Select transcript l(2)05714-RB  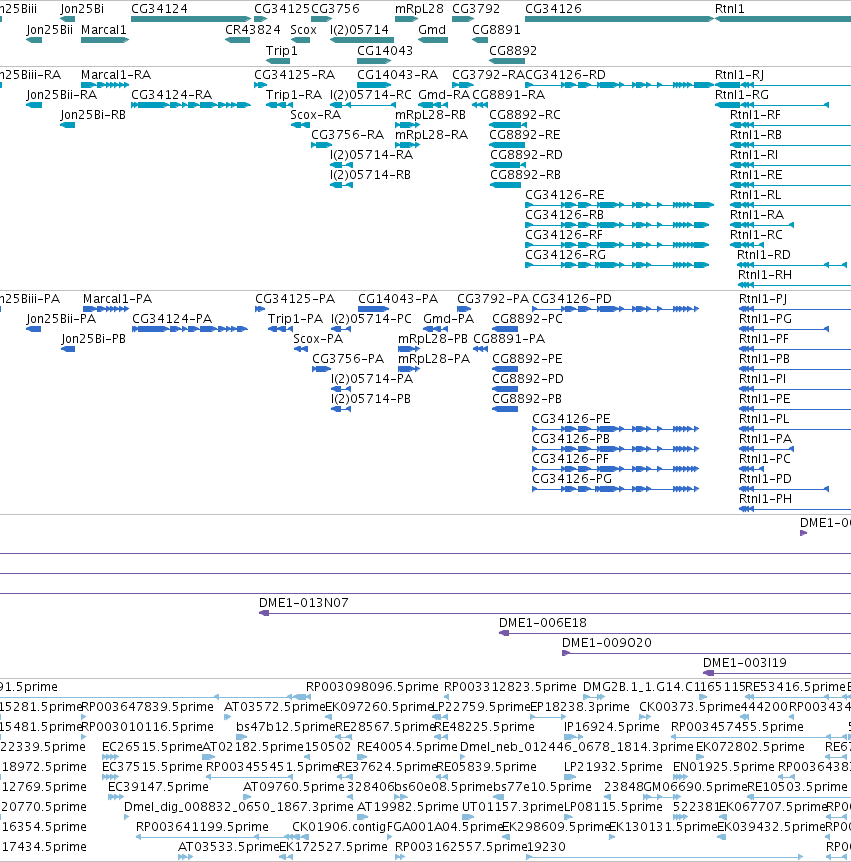click(370, 175)
